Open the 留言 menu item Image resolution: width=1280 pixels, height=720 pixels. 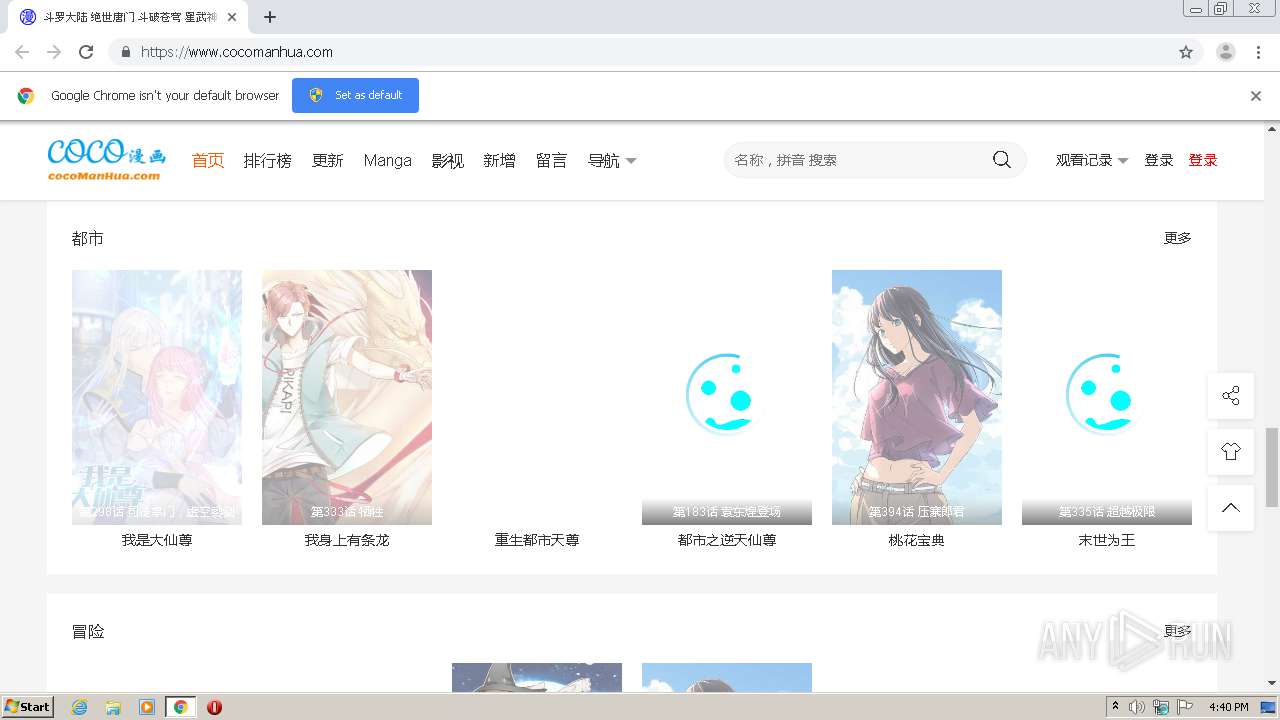coord(551,160)
